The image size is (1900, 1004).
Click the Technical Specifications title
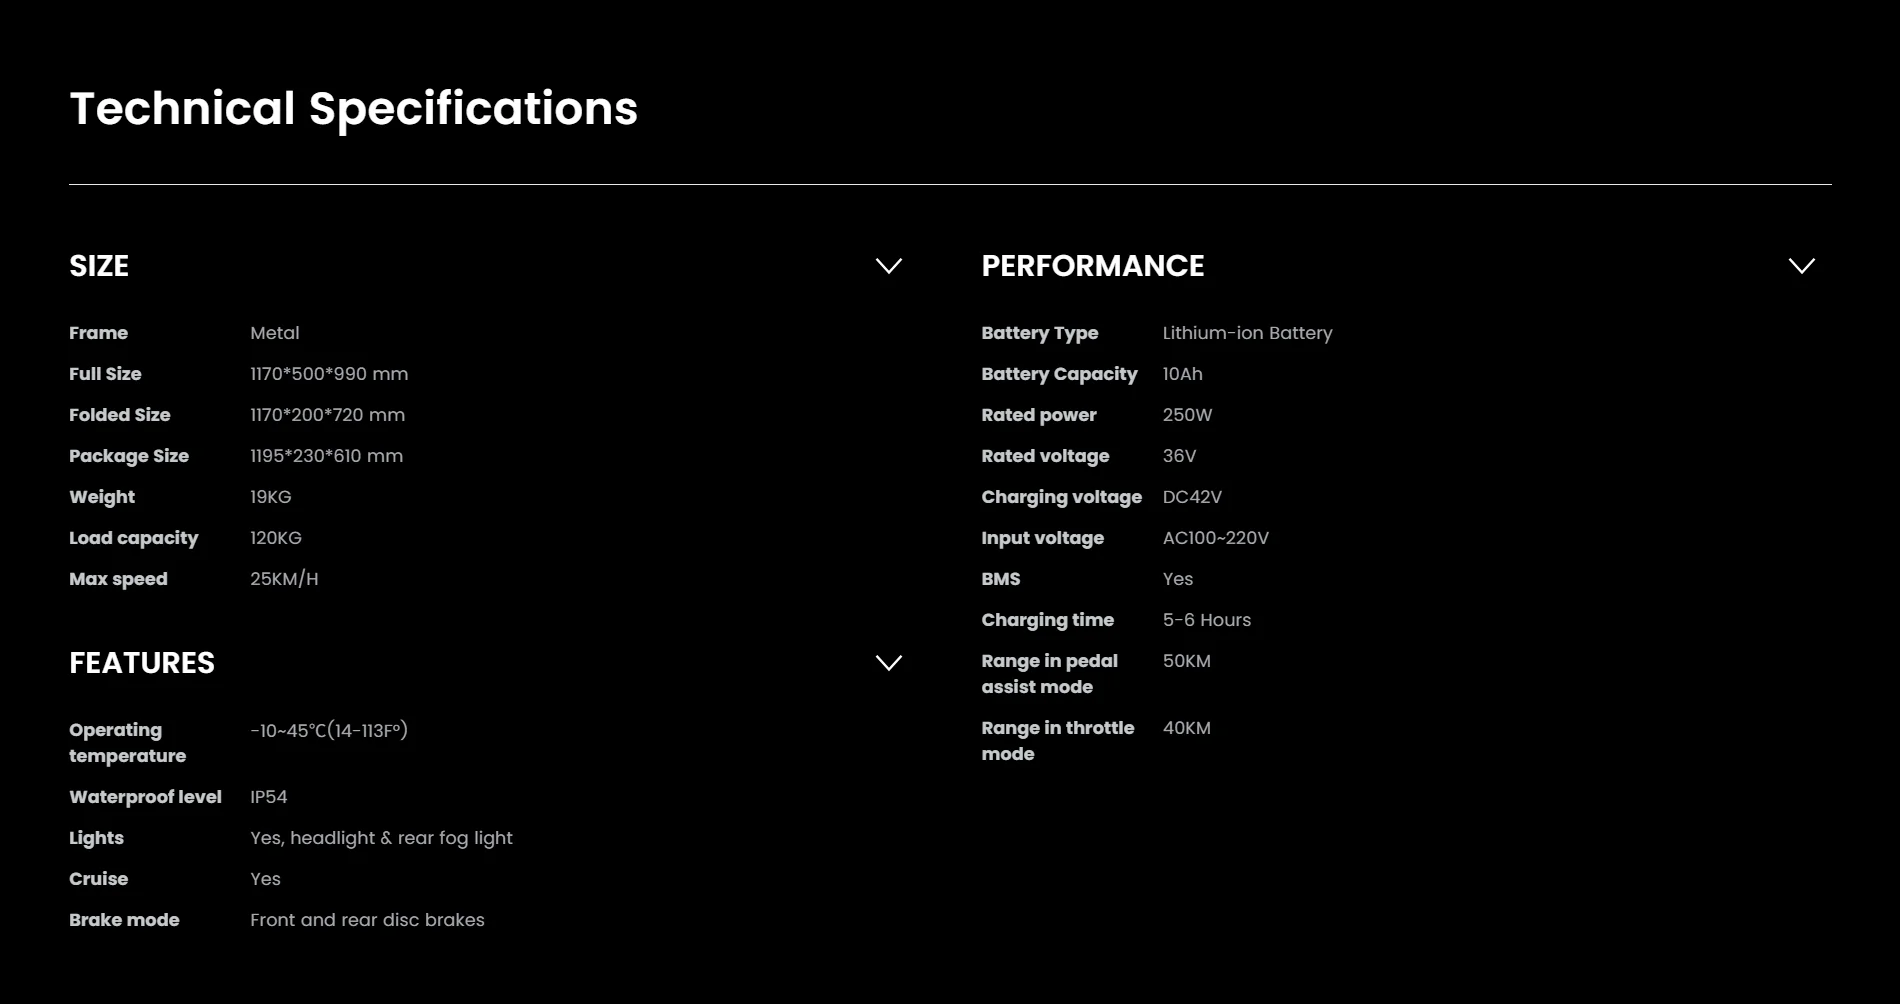click(x=353, y=108)
